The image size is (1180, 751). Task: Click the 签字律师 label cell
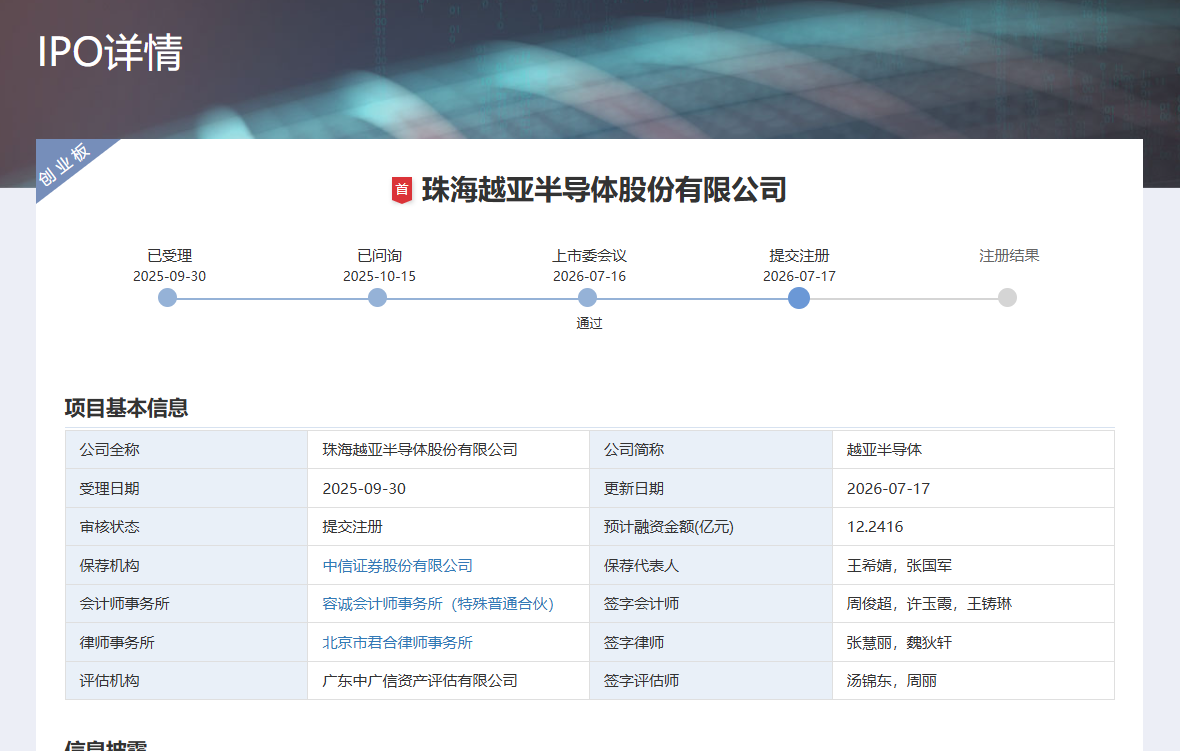(x=711, y=643)
